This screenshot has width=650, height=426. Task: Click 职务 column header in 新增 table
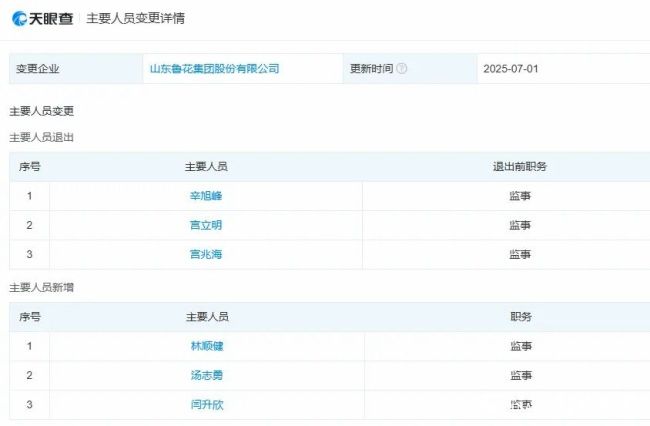point(521,317)
